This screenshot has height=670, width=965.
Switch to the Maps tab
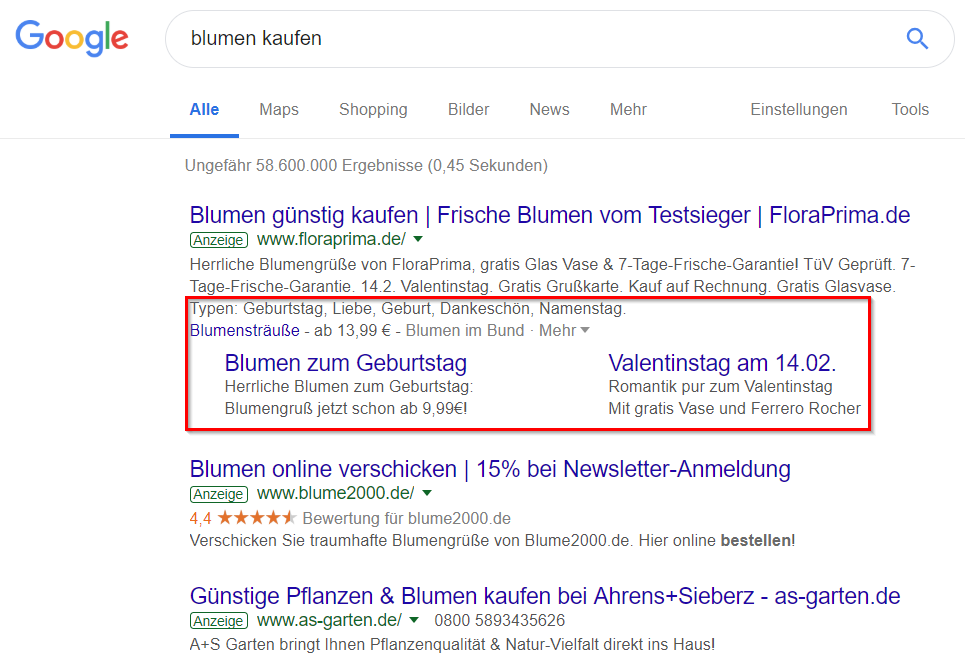click(279, 110)
